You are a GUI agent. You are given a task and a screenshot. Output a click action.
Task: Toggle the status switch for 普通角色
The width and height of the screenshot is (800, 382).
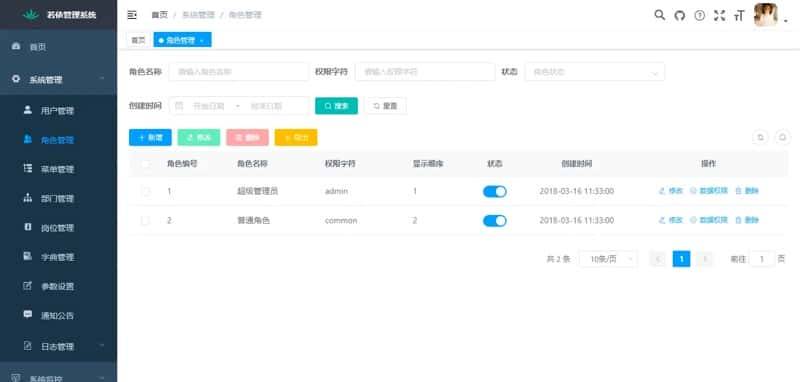494,220
